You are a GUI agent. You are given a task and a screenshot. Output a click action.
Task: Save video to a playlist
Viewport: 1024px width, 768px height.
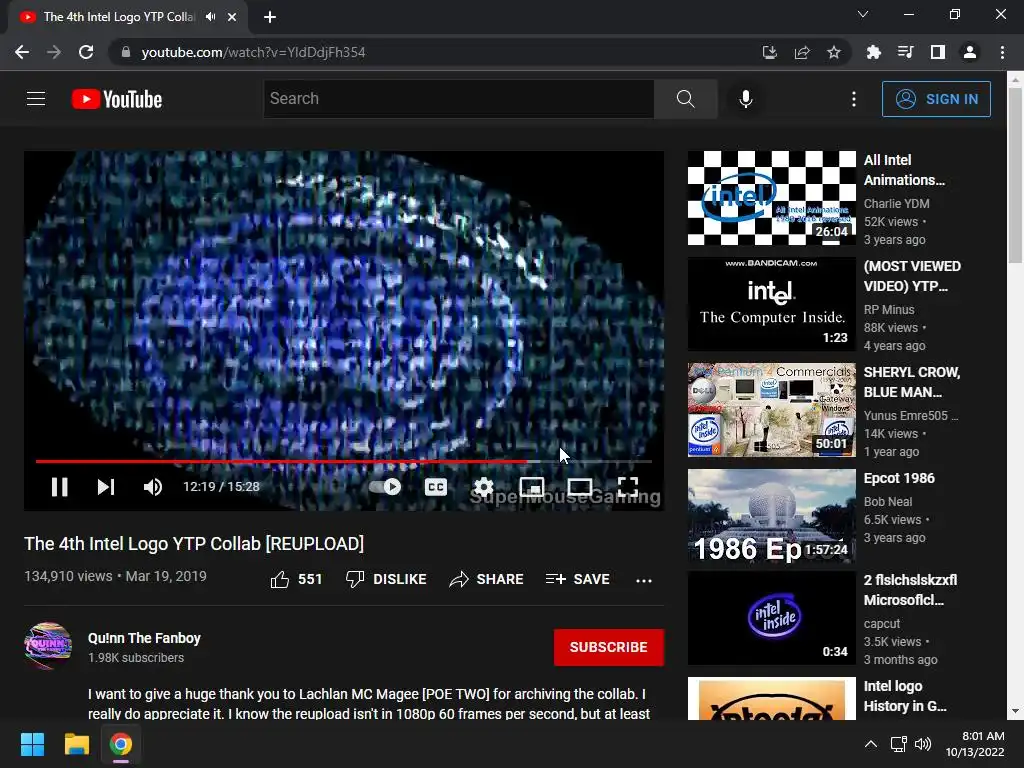coord(578,579)
